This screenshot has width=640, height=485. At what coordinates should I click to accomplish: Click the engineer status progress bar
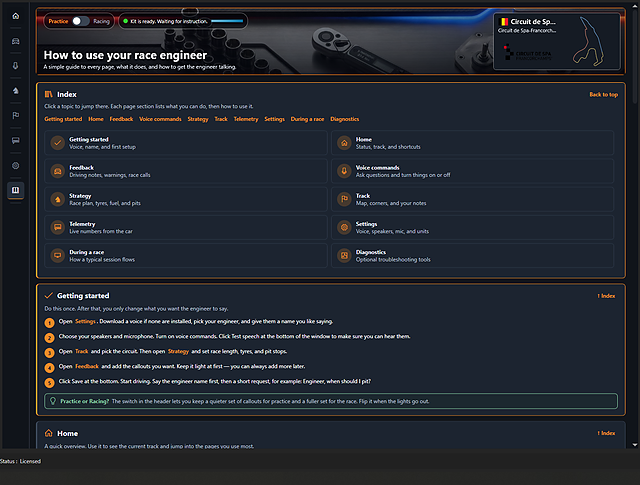coord(227,21)
